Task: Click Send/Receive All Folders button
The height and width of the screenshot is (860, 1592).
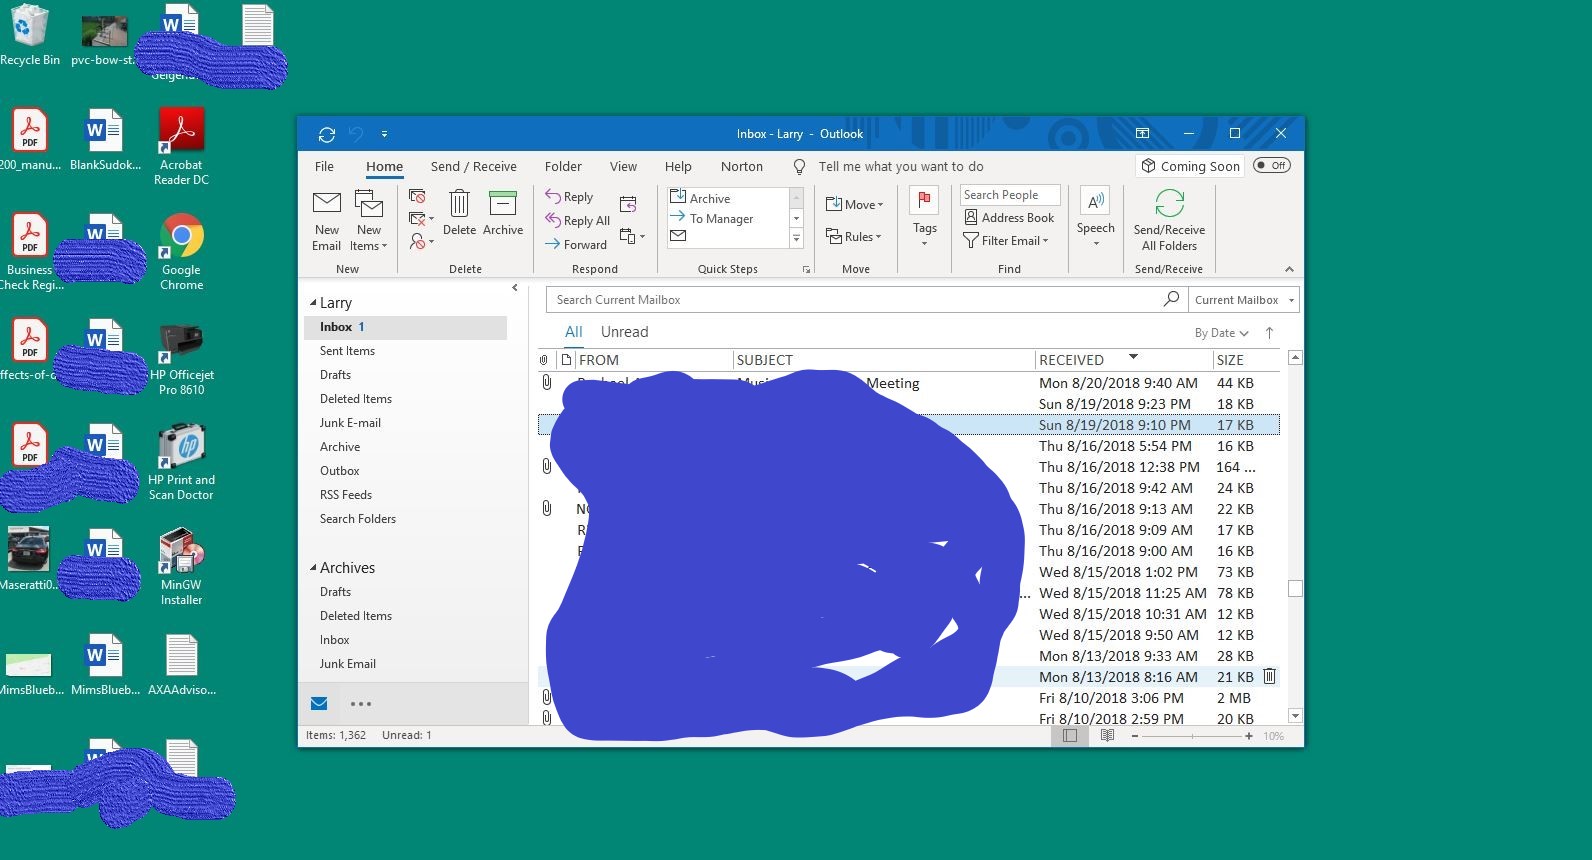Action: point(1169,220)
